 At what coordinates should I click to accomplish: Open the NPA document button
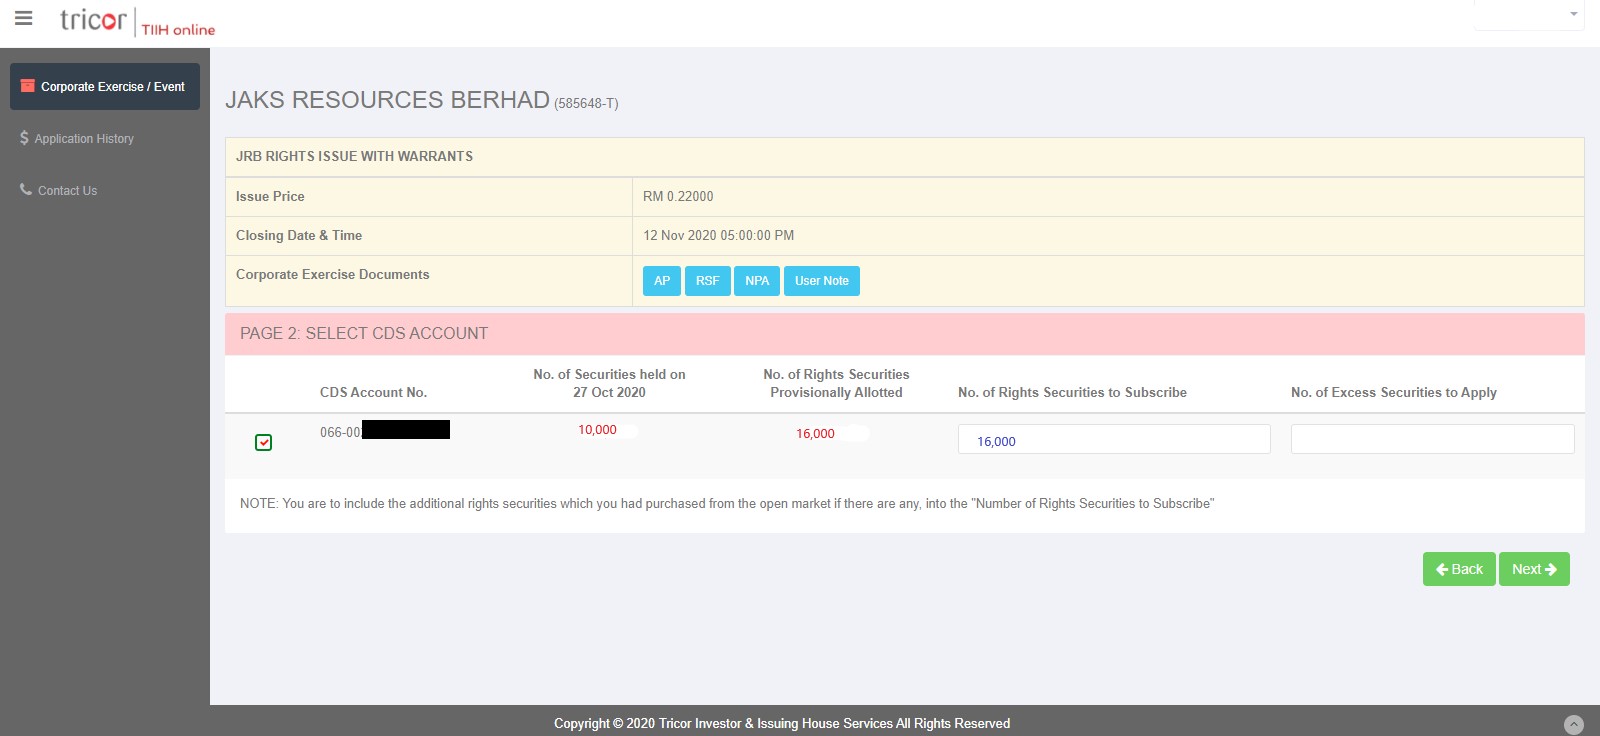point(757,281)
